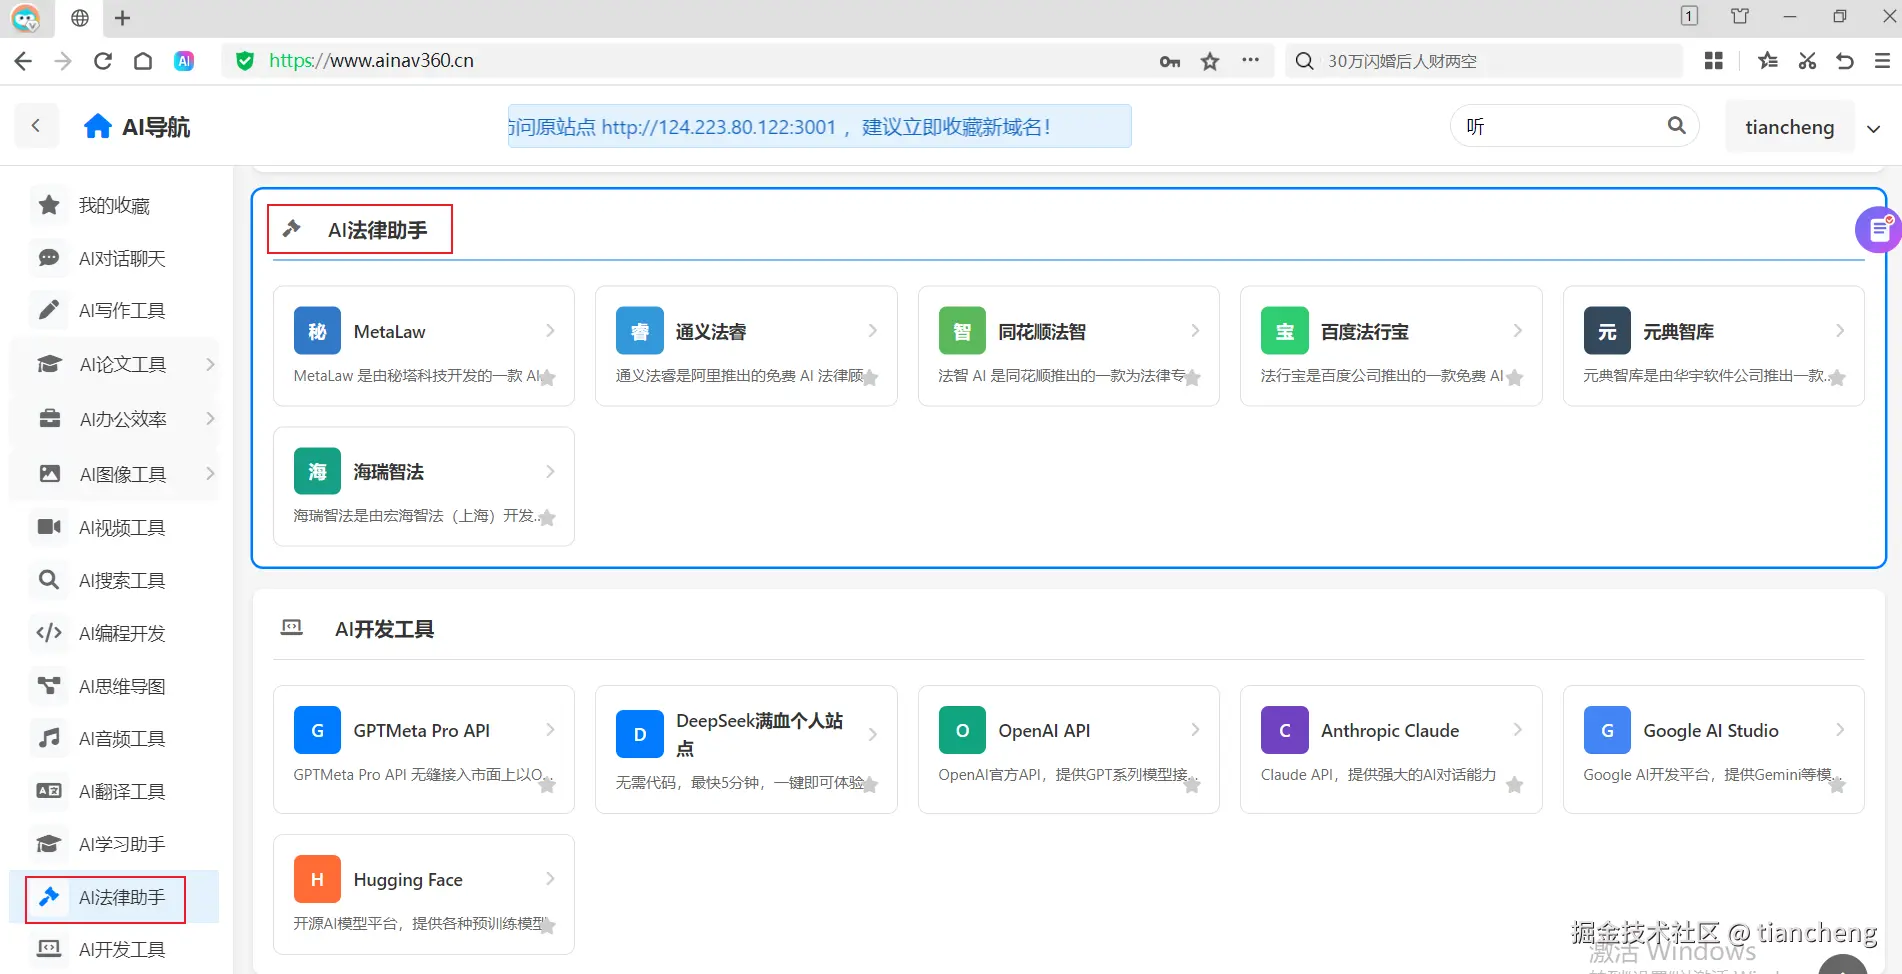Image resolution: width=1902 pixels, height=974 pixels.
Task: Click the AI navigation home icon in header
Action: 97,125
